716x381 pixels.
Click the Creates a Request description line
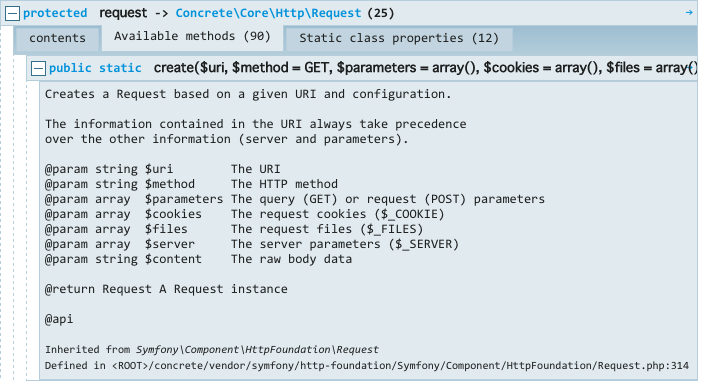click(x=248, y=94)
